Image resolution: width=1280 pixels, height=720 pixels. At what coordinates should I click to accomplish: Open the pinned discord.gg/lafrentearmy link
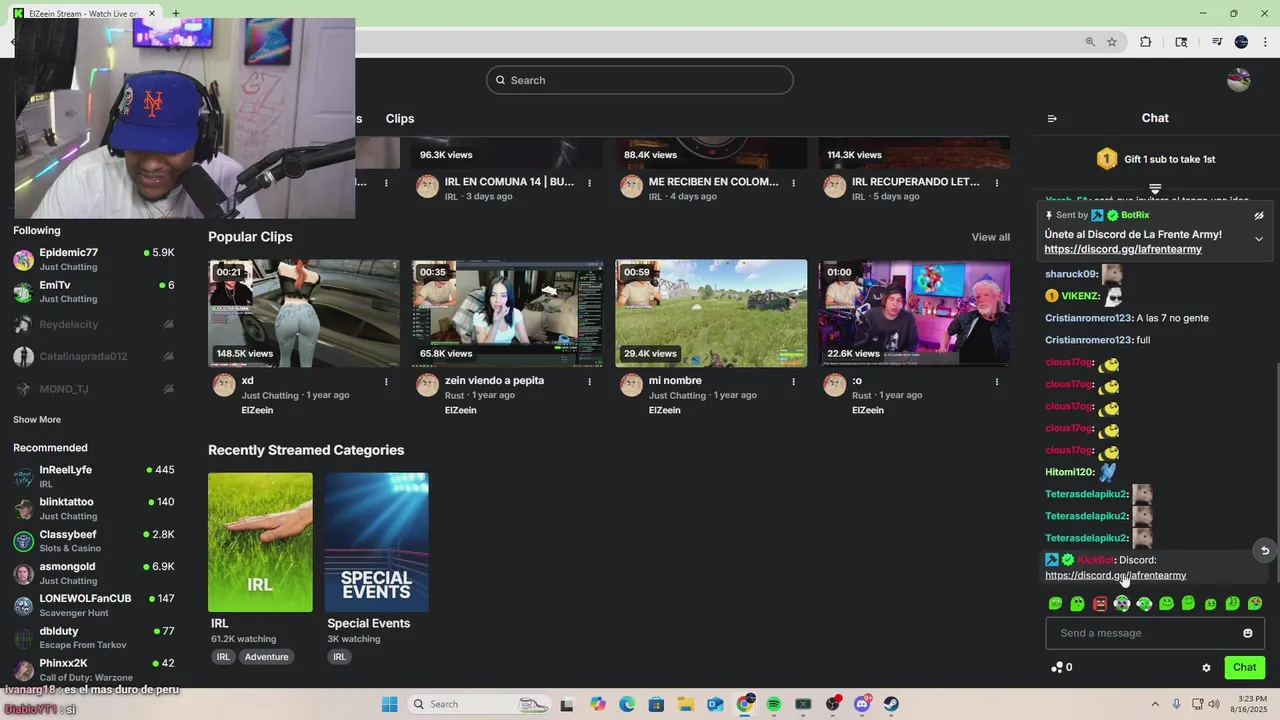point(1123,249)
